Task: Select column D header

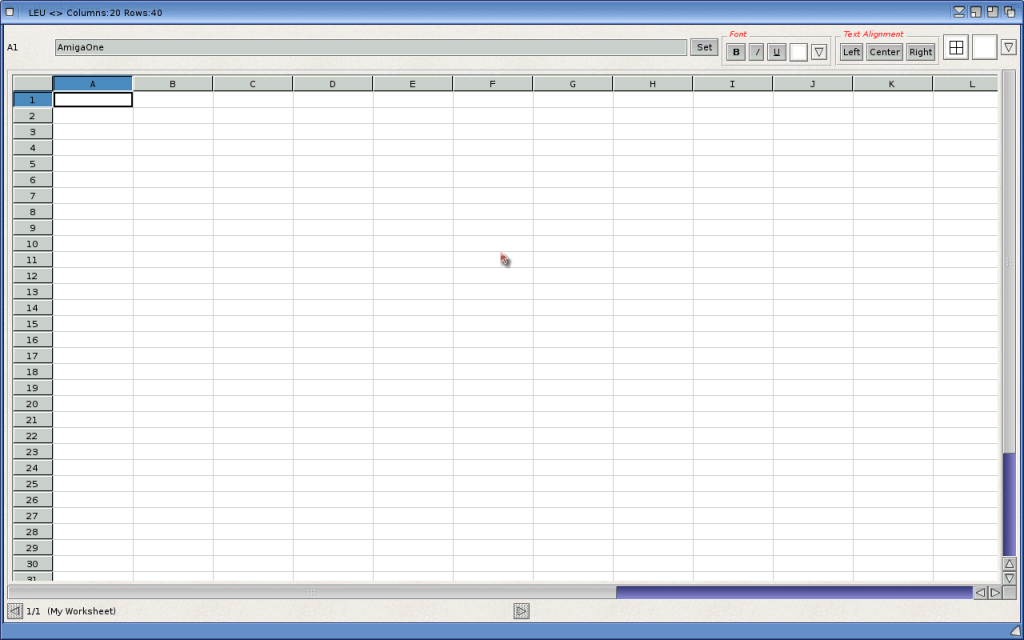Action: click(332, 84)
